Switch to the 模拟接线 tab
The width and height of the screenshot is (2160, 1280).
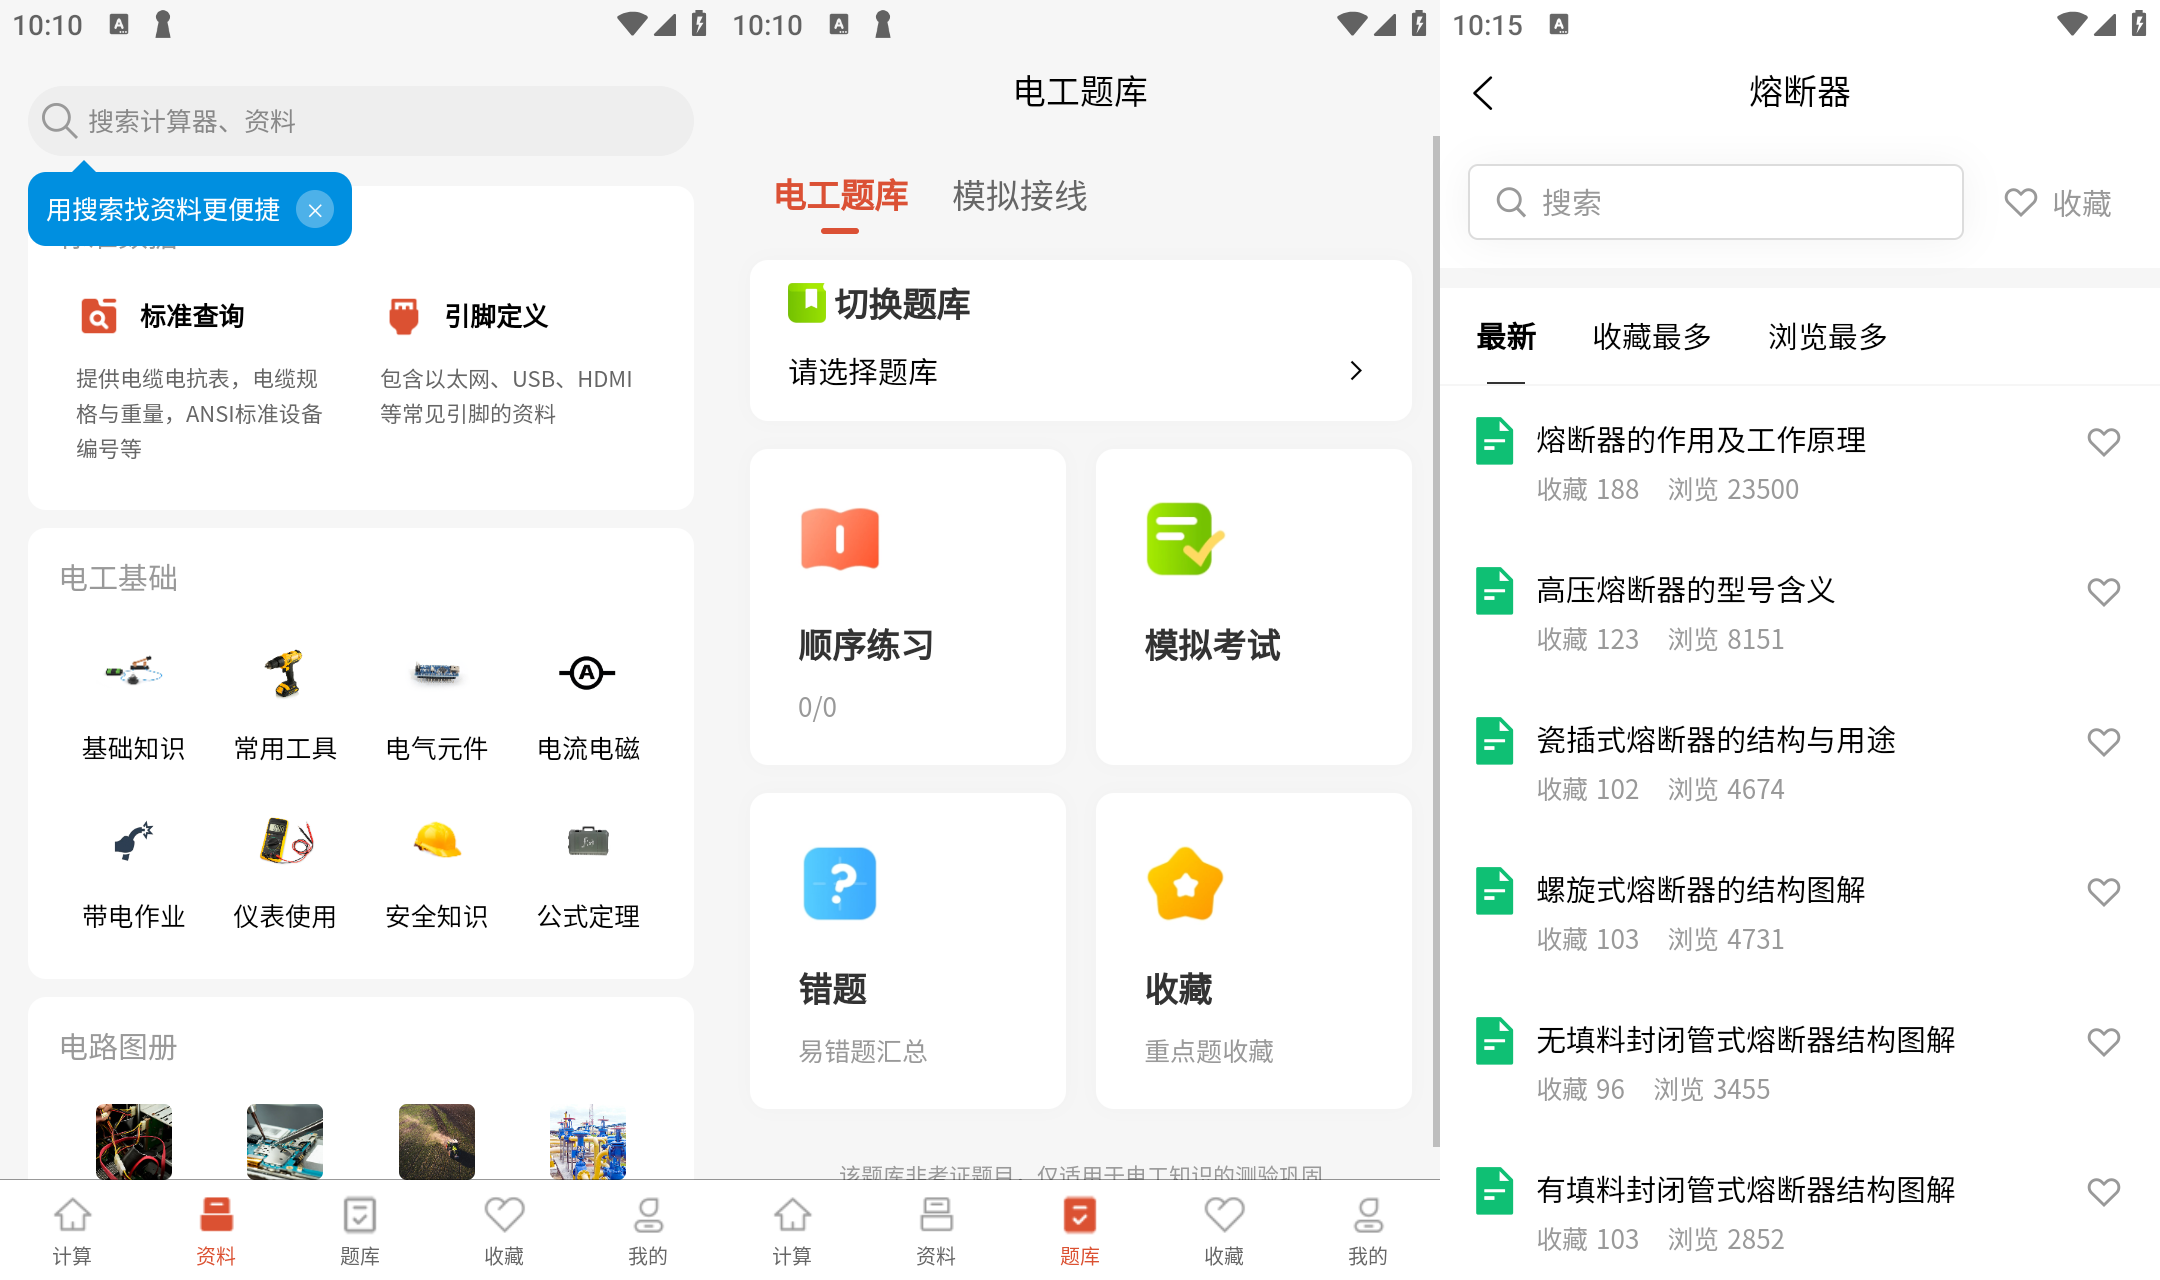click(1019, 196)
